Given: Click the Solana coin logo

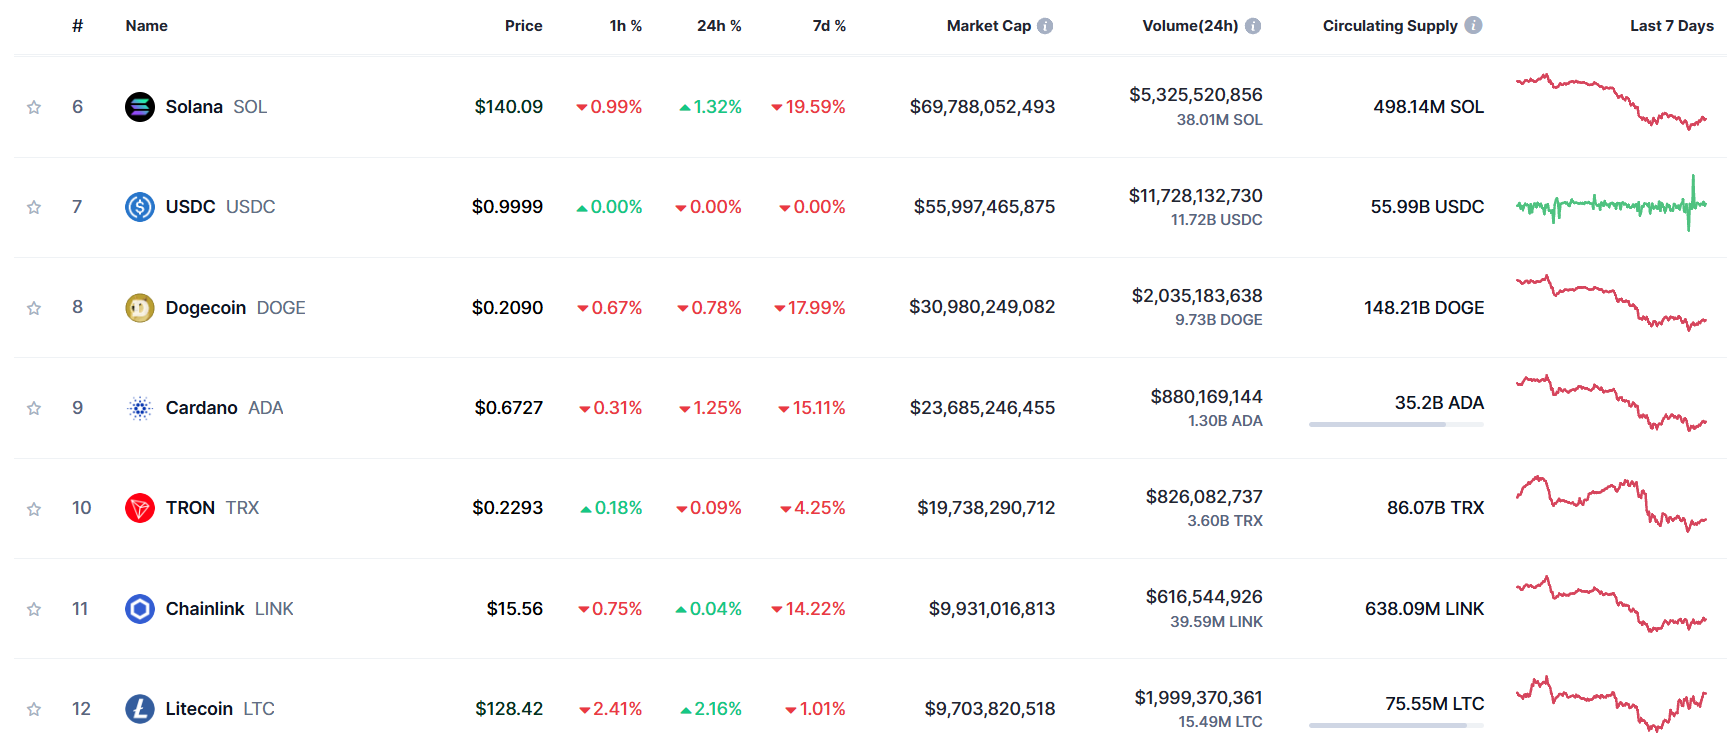Looking at the screenshot, I should 140,107.
